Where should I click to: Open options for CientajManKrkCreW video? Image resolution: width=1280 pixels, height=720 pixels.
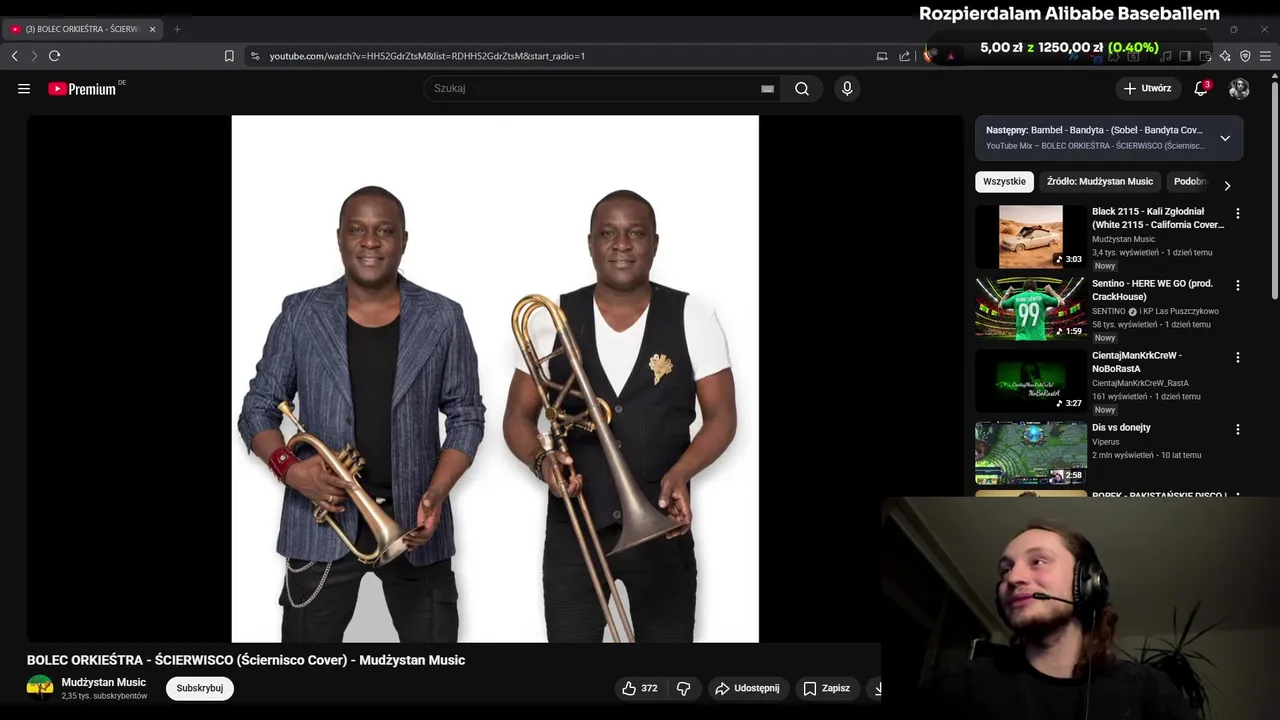tap(1238, 357)
